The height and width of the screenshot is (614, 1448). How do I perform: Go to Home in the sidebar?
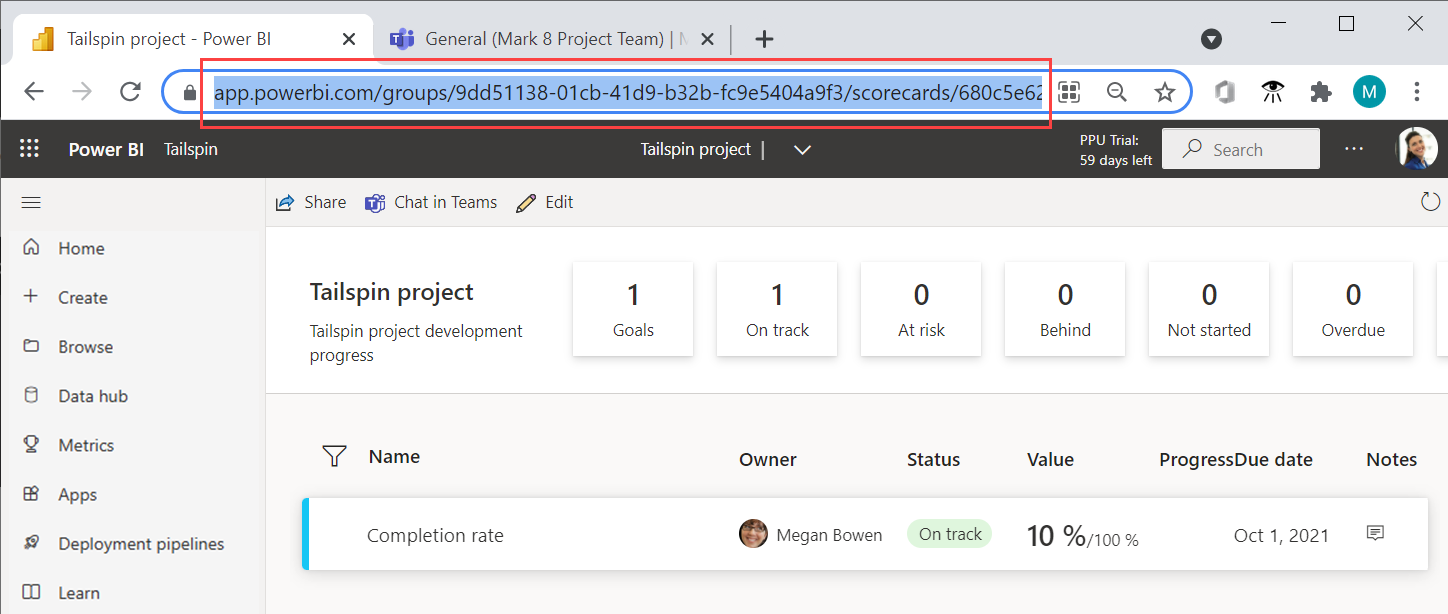(81, 248)
